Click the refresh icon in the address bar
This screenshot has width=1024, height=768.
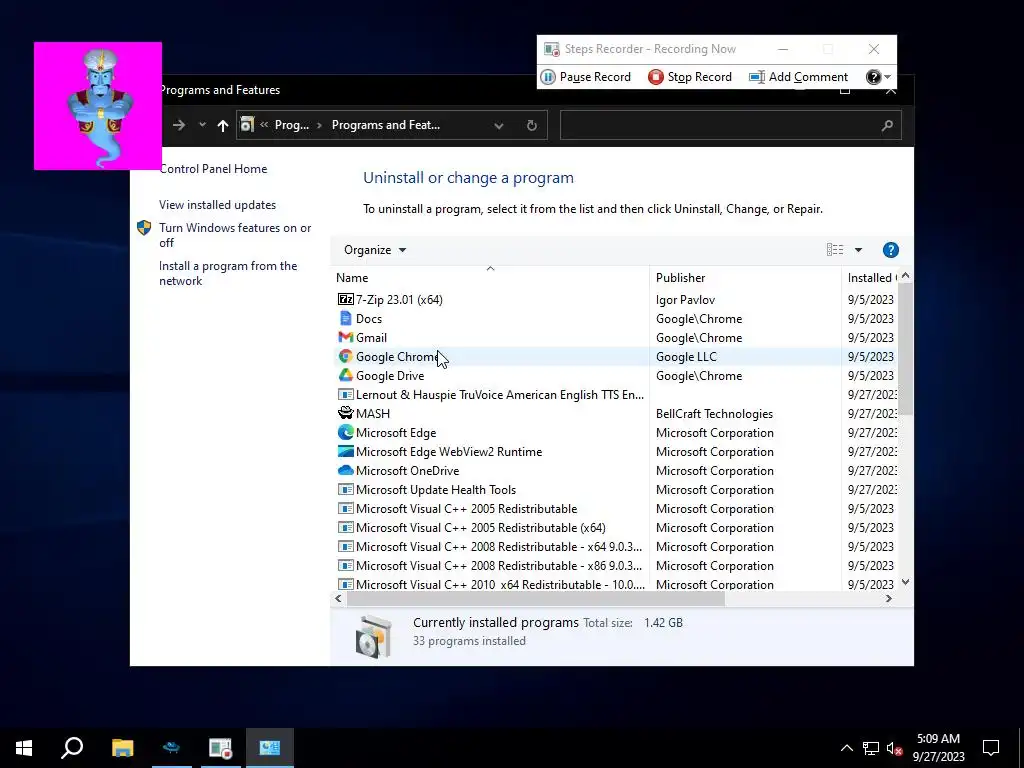pyautogui.click(x=532, y=125)
